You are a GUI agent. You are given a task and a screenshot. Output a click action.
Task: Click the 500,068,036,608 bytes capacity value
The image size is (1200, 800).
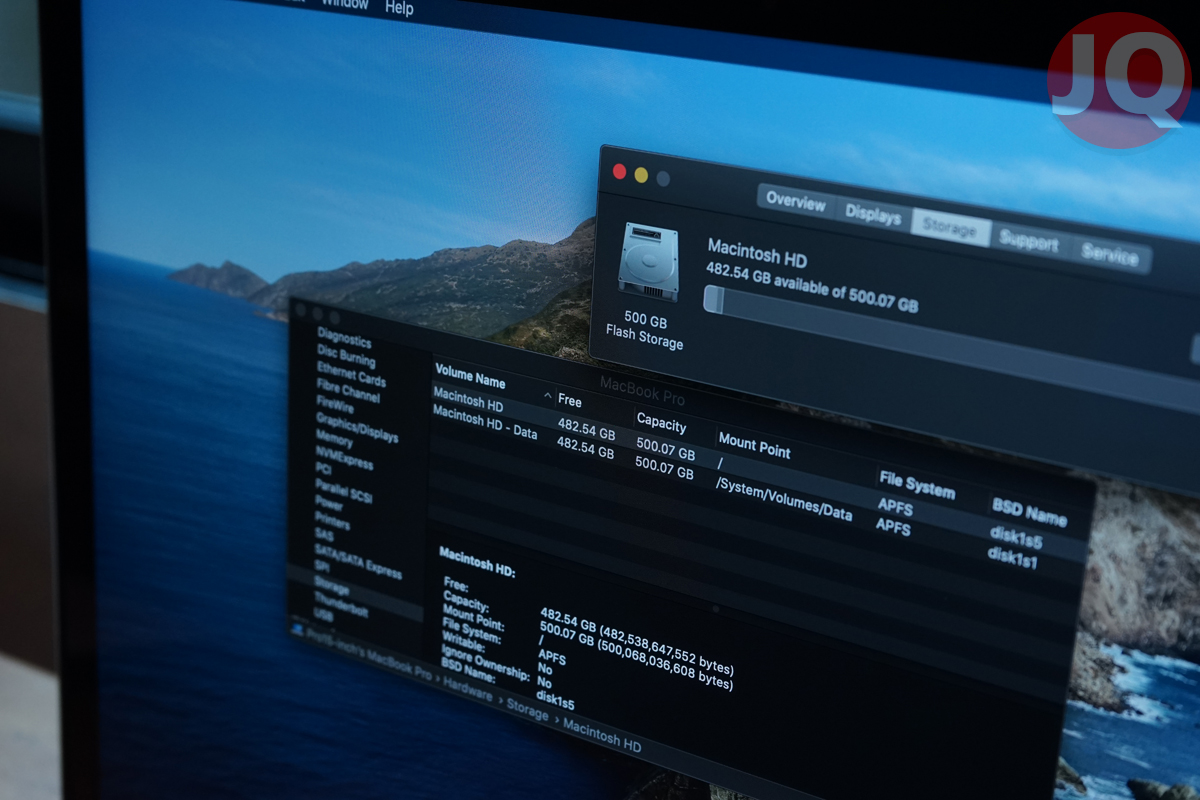pyautogui.click(x=664, y=663)
